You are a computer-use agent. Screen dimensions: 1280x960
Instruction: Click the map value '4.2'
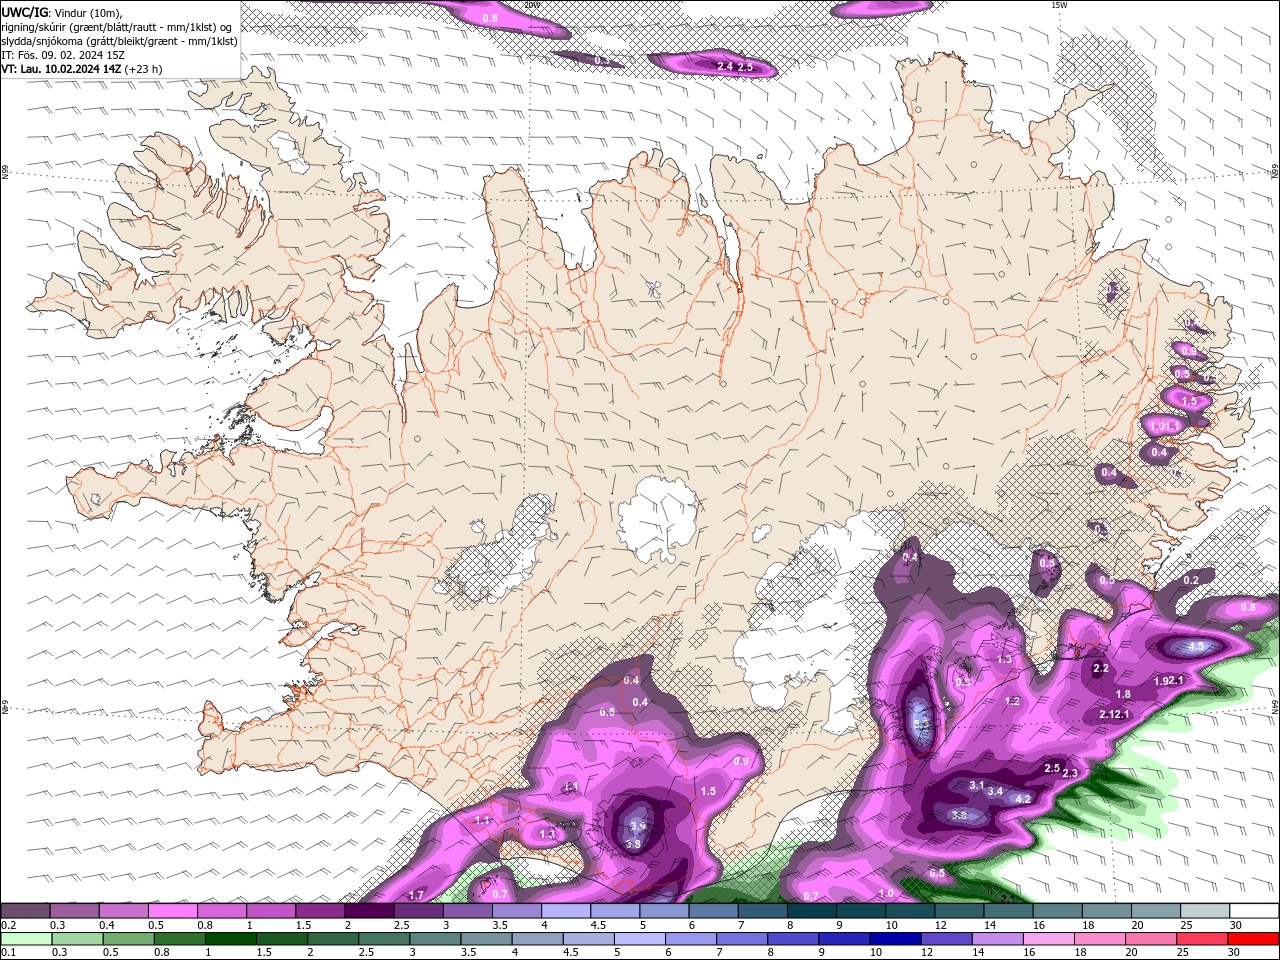point(1023,799)
